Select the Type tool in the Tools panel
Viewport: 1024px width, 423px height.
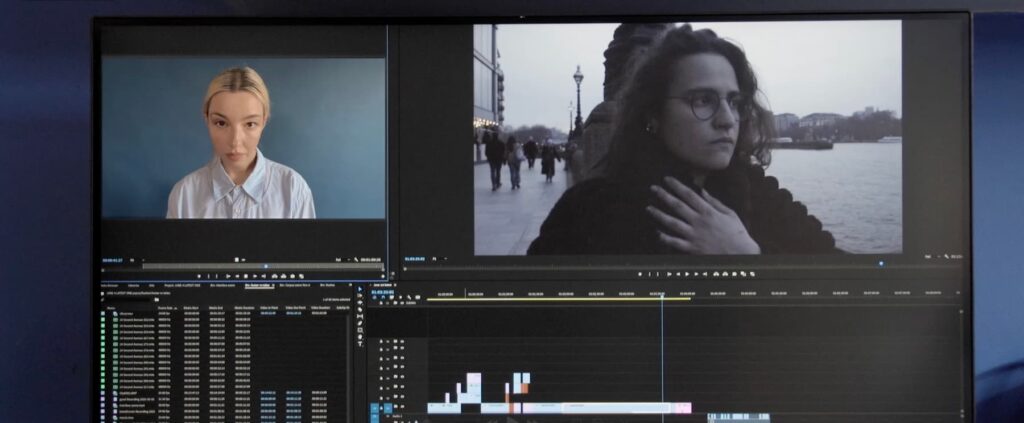tap(360, 343)
